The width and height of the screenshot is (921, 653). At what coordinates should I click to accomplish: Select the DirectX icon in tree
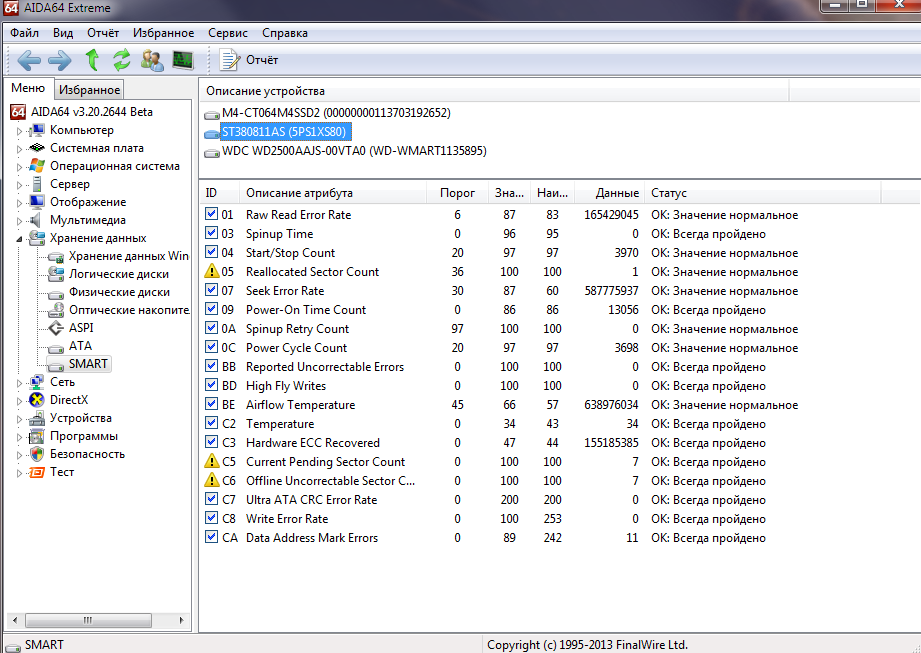[37, 400]
